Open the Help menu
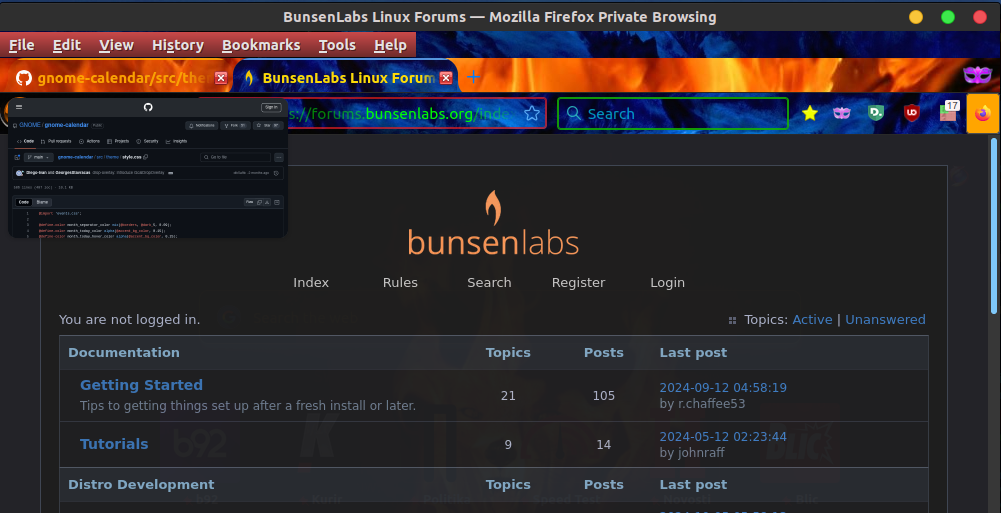Screen dimensions: 1001x513 click(390, 45)
